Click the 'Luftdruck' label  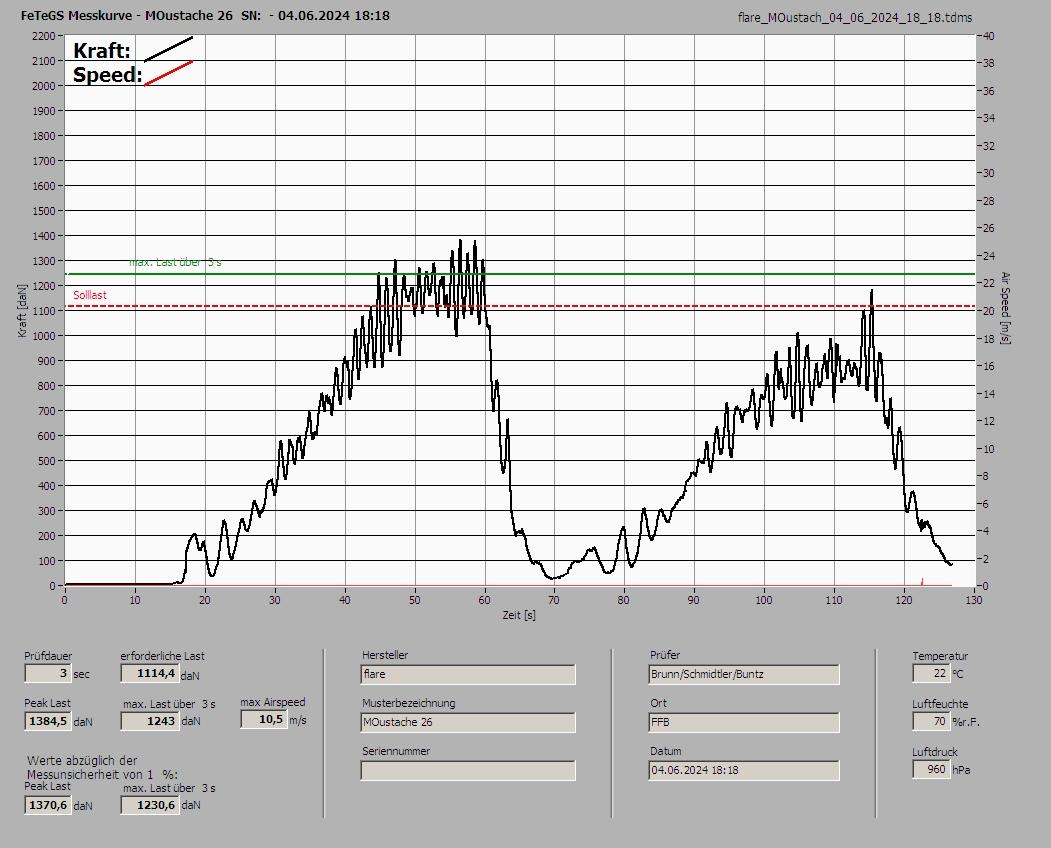[x=934, y=752]
